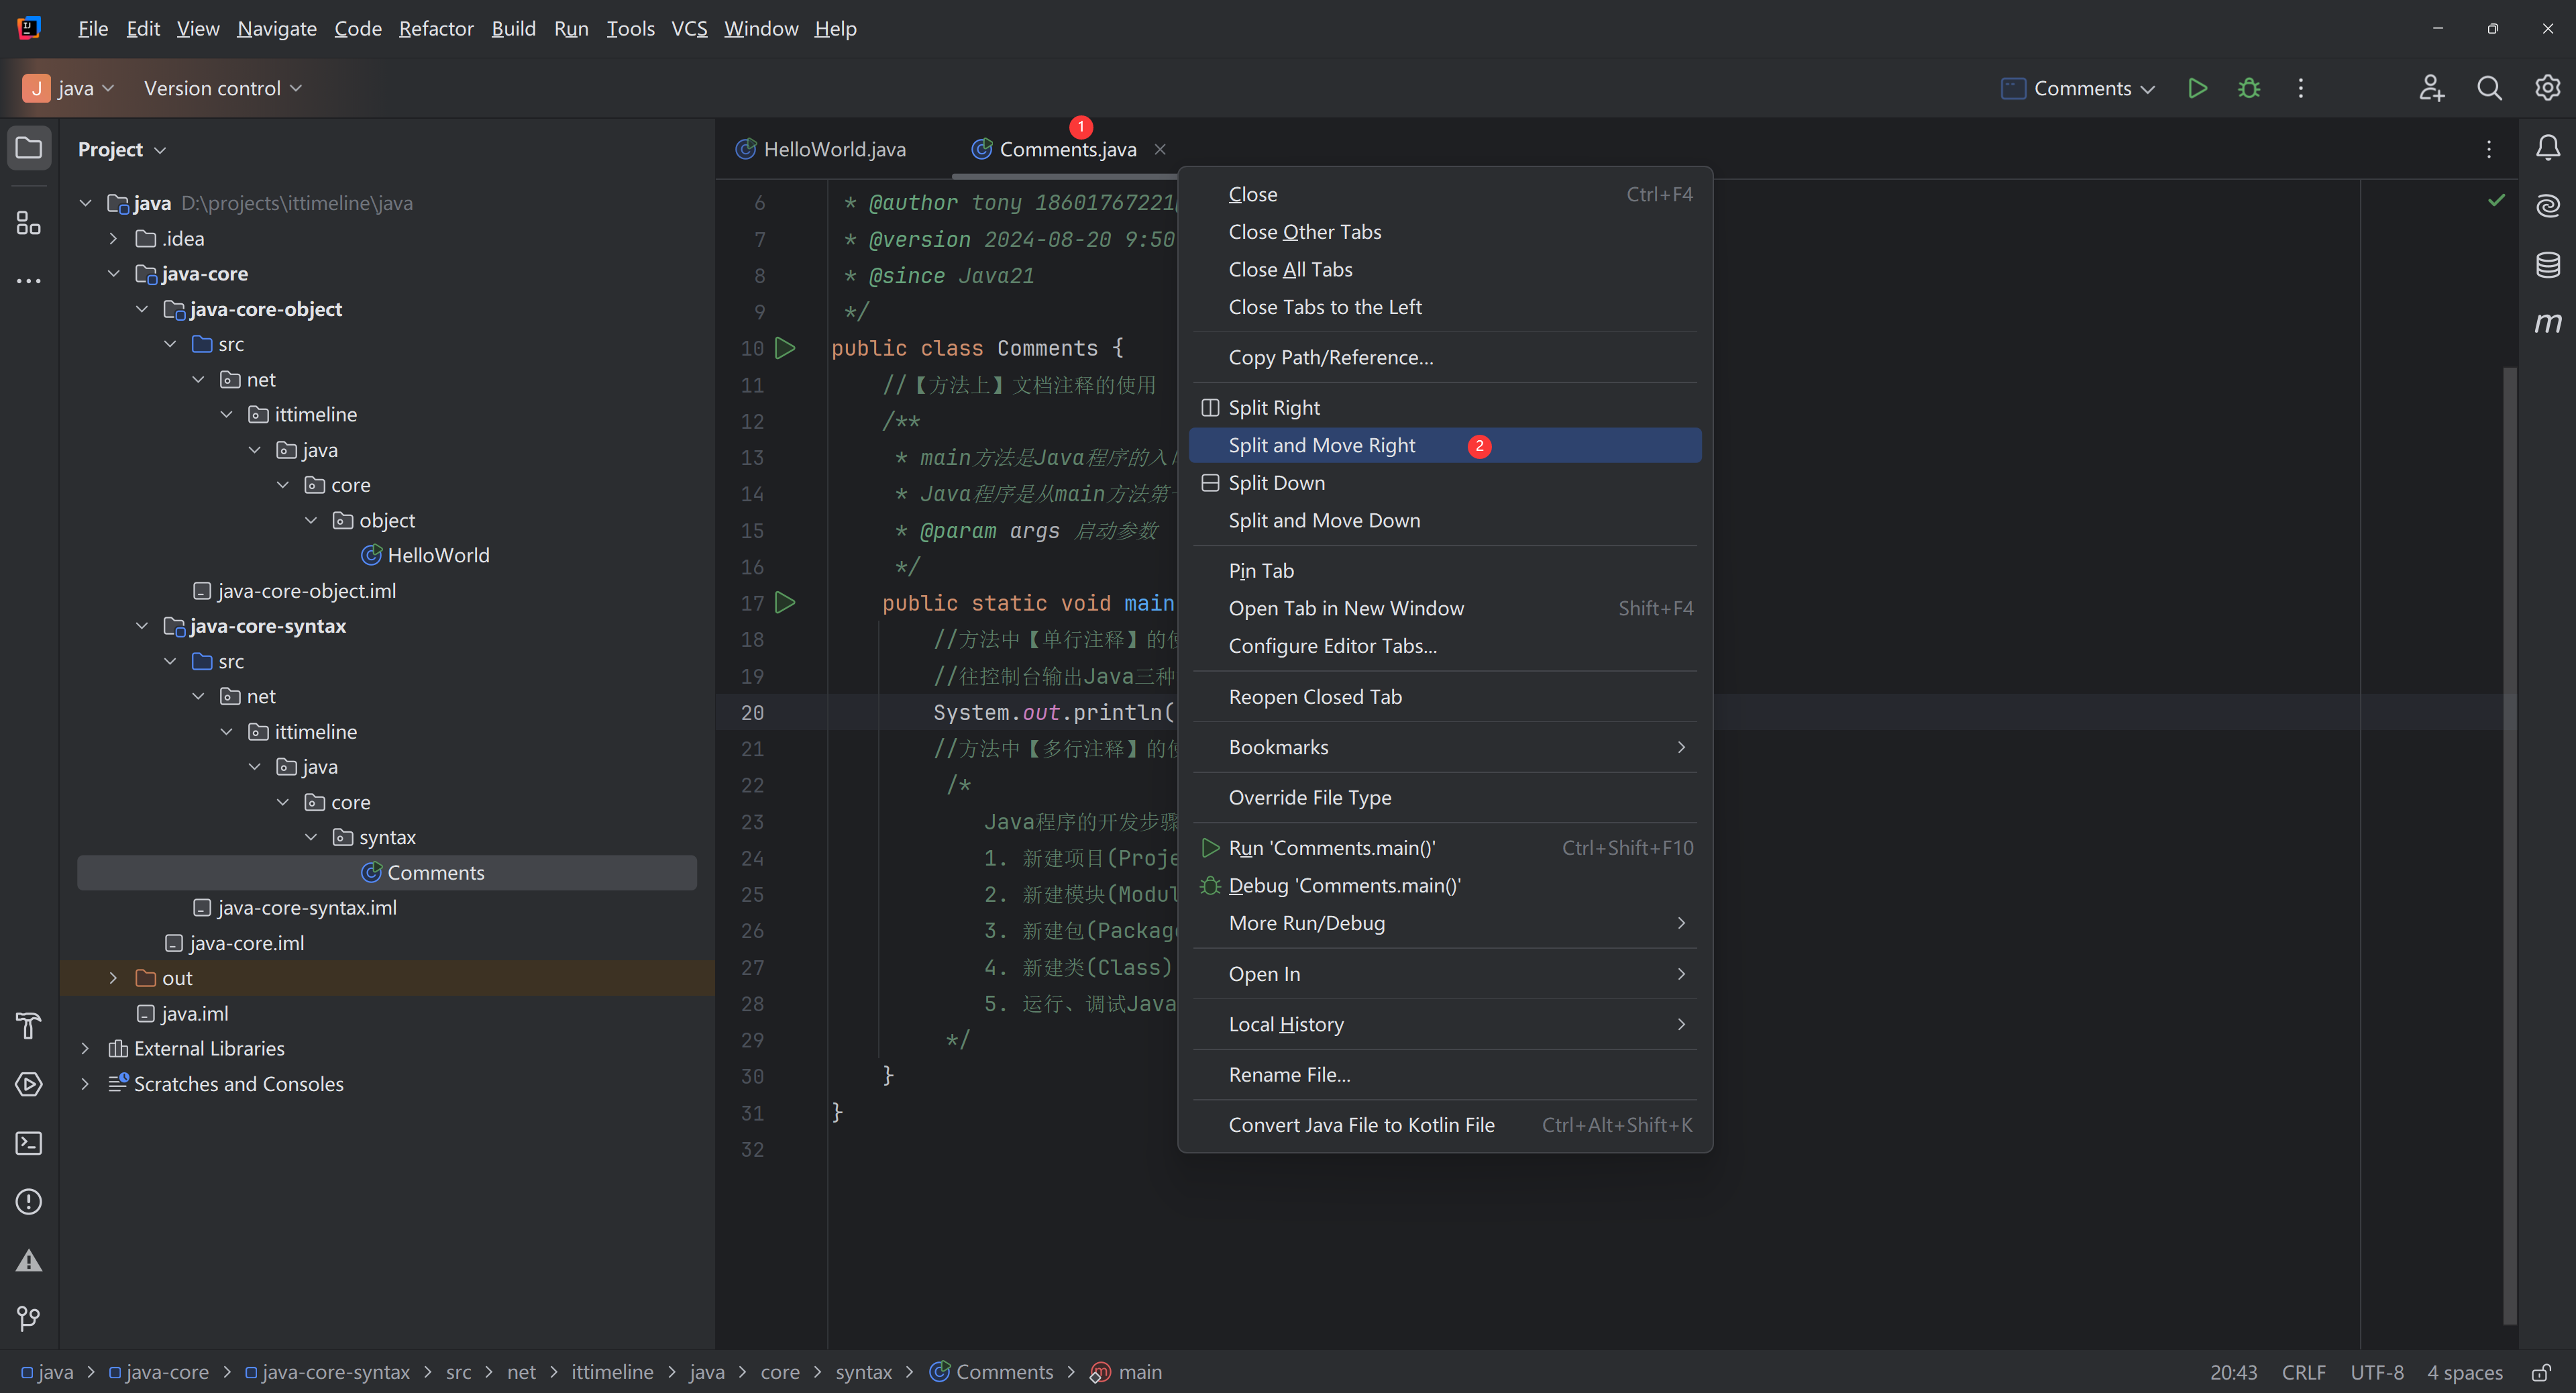Toggle read-only lock icon in status bar
The image size is (2576, 1393).
[2541, 1372]
